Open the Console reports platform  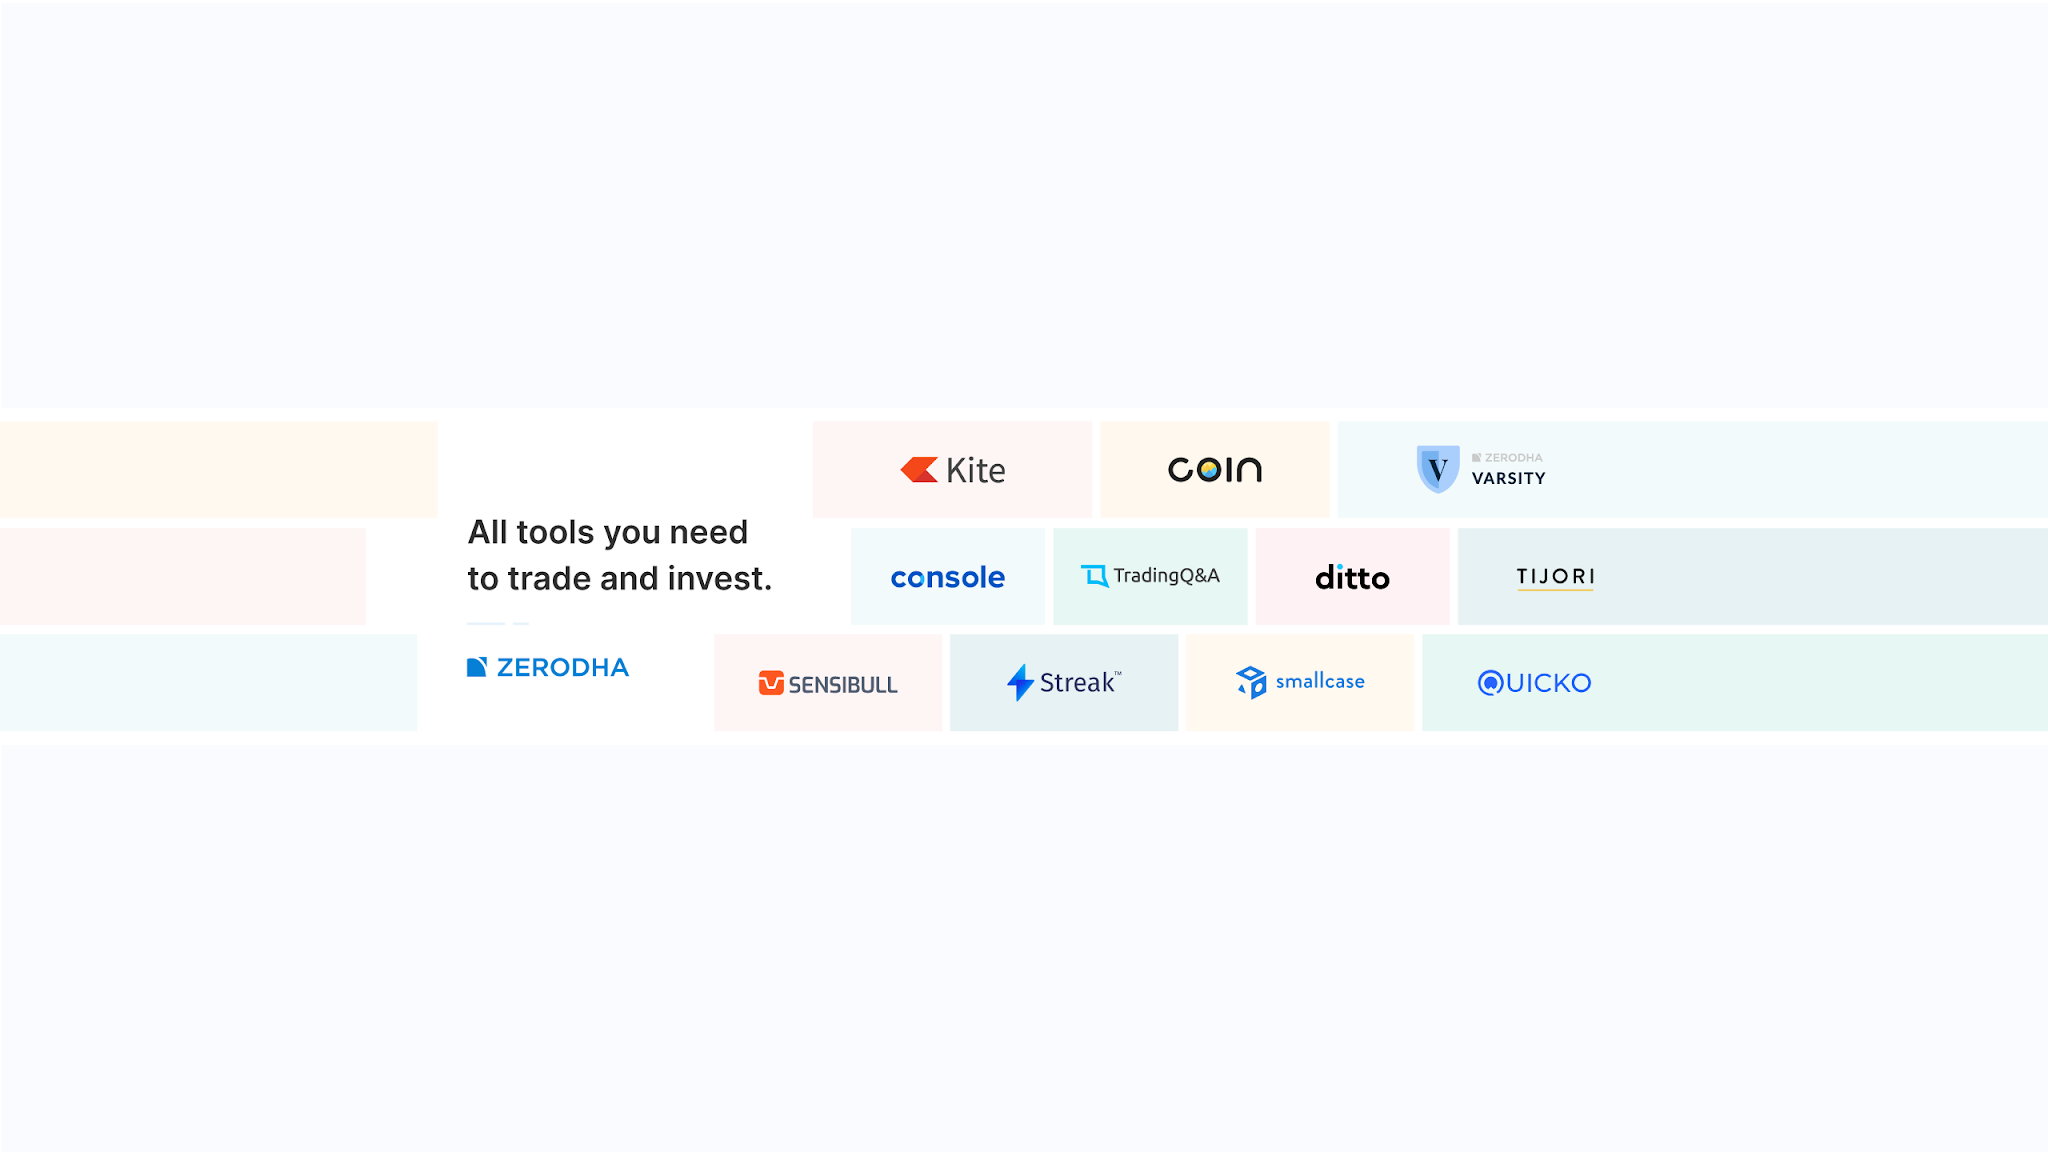pos(947,575)
